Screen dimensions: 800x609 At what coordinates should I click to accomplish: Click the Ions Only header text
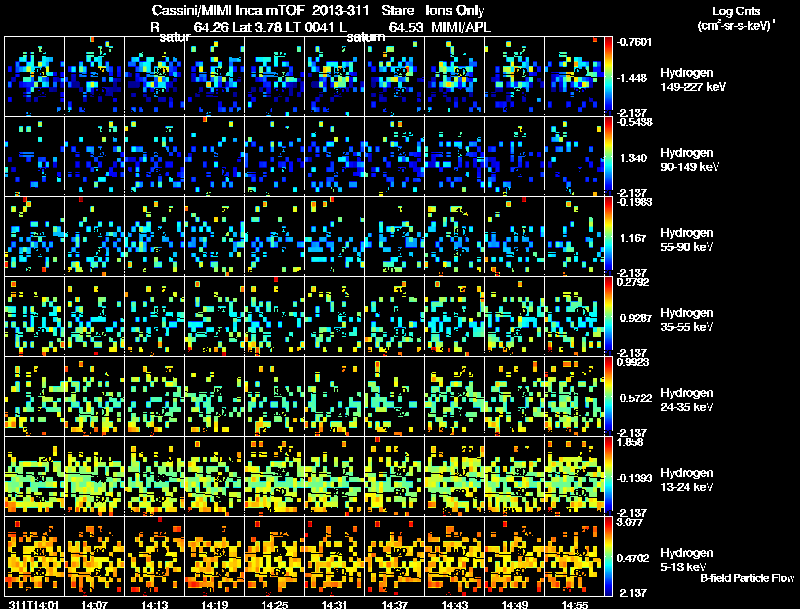(455, 10)
